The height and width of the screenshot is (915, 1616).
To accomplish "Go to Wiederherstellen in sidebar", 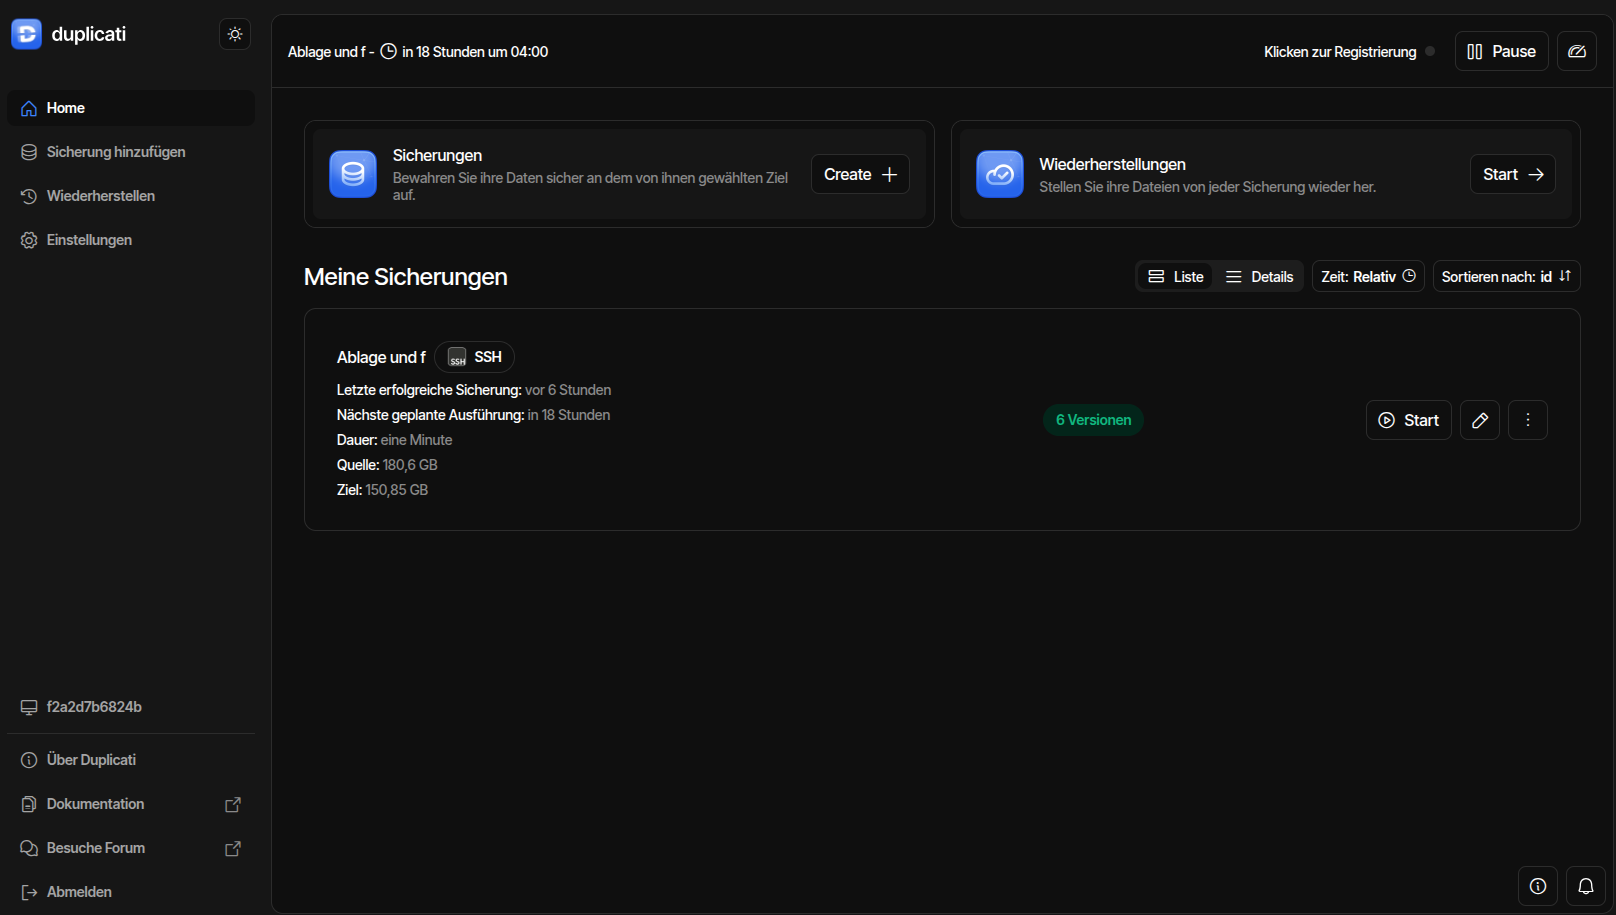I will tap(131, 196).
